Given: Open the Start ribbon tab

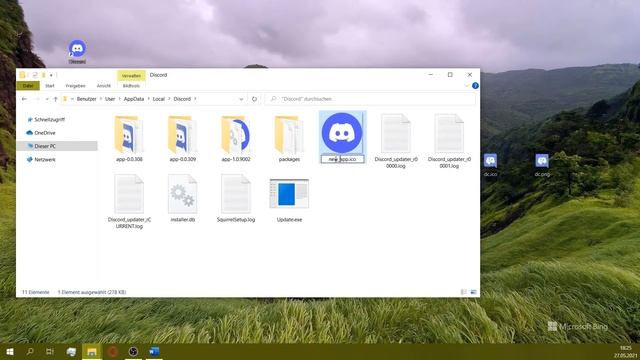Looking at the screenshot, I should point(50,86).
